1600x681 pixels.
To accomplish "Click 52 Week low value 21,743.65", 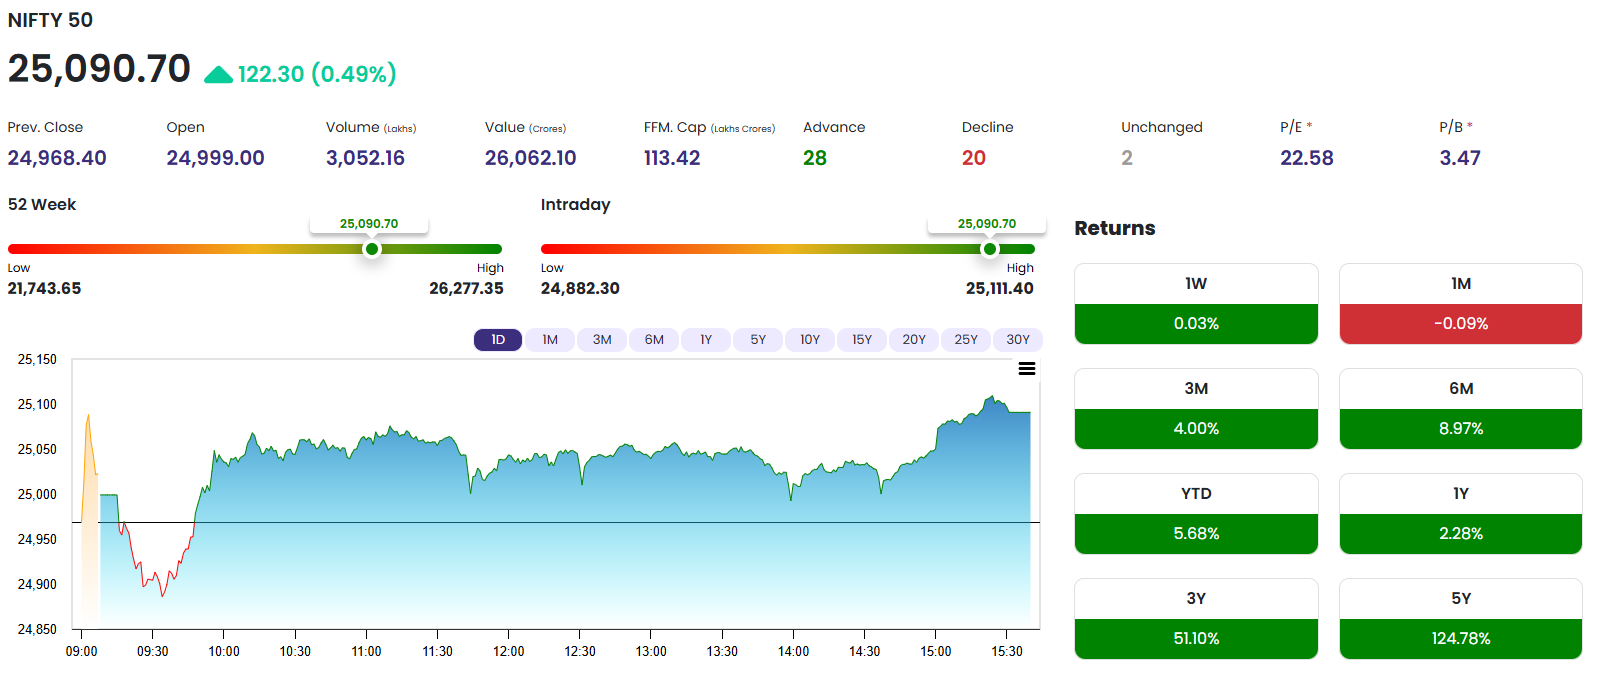I will coord(45,288).
